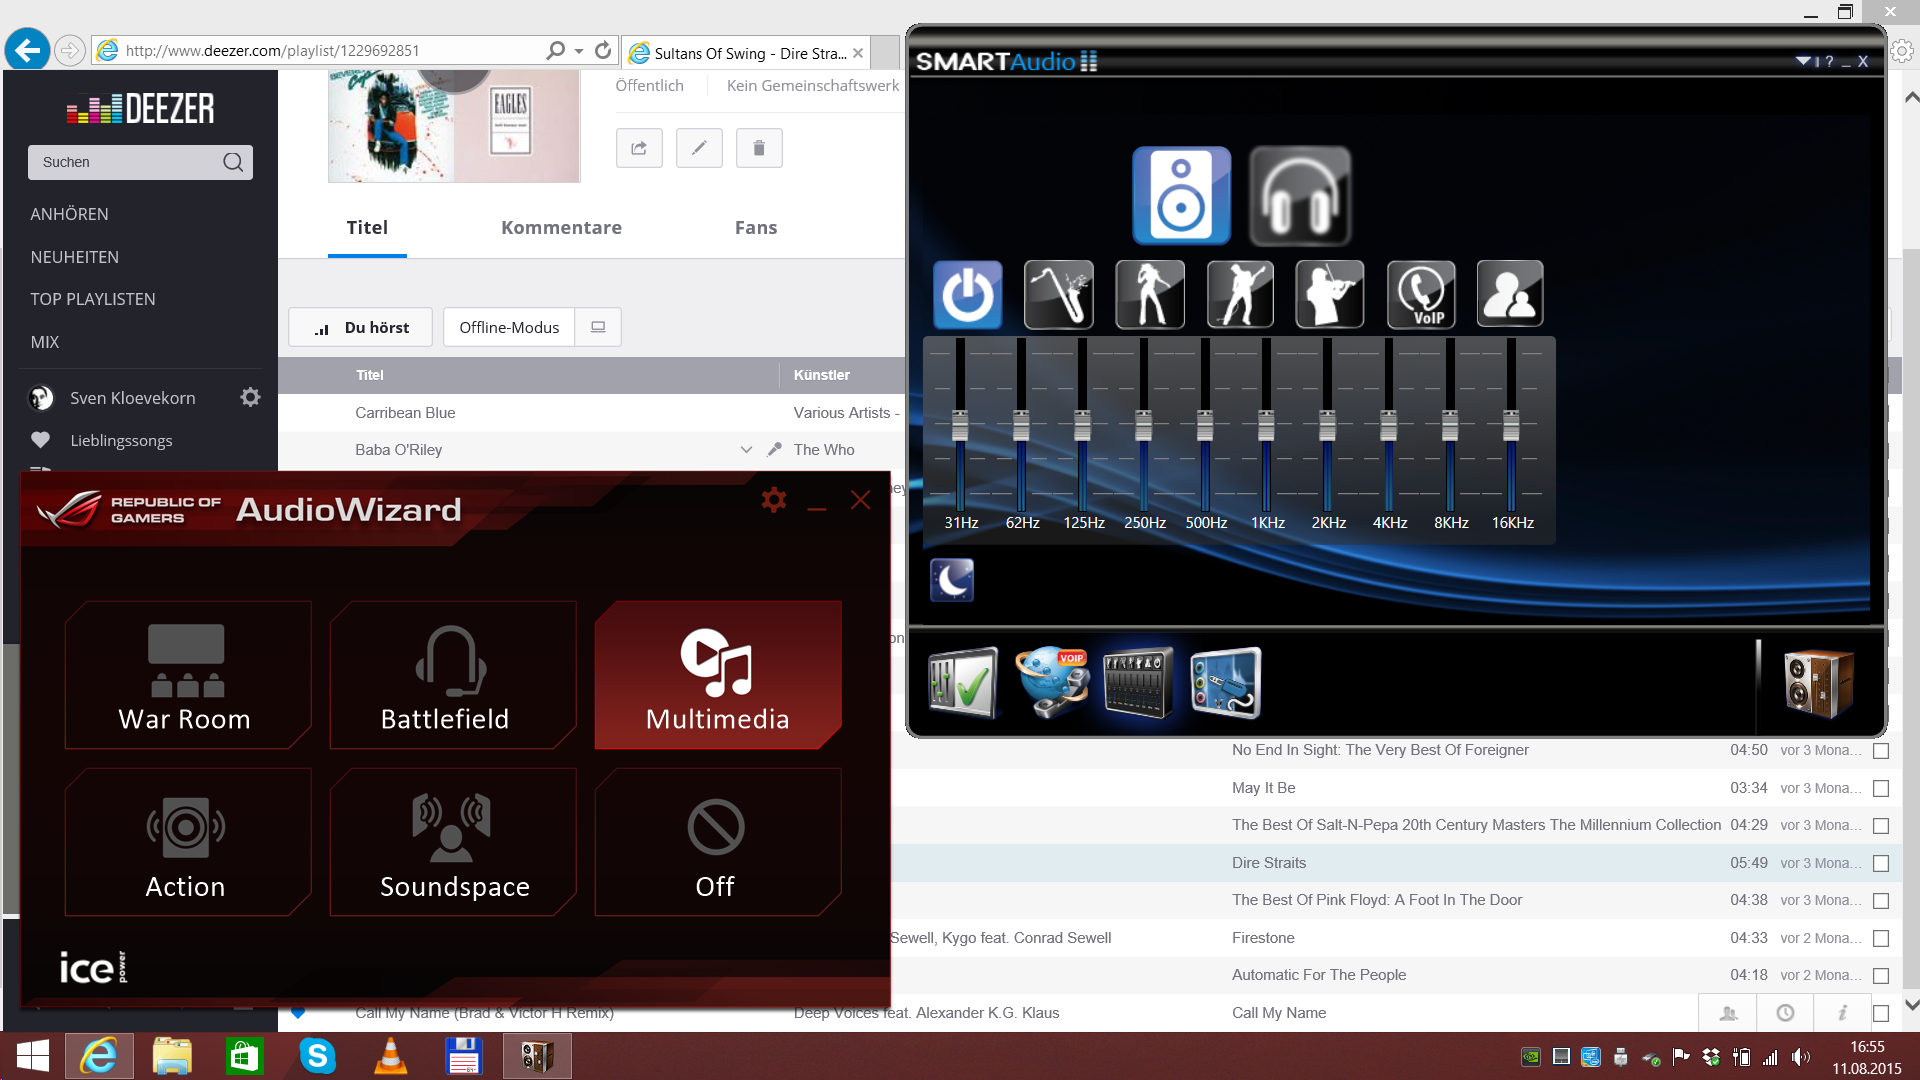Open NEUHEITEN in Deezer sidebar

coord(75,257)
